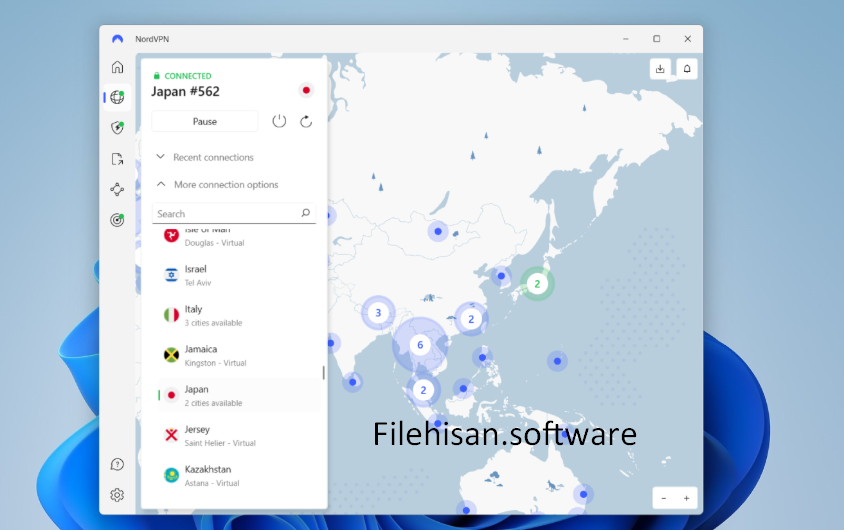Click the Mongolia server dot
This screenshot has width=844, height=530.
point(438,231)
